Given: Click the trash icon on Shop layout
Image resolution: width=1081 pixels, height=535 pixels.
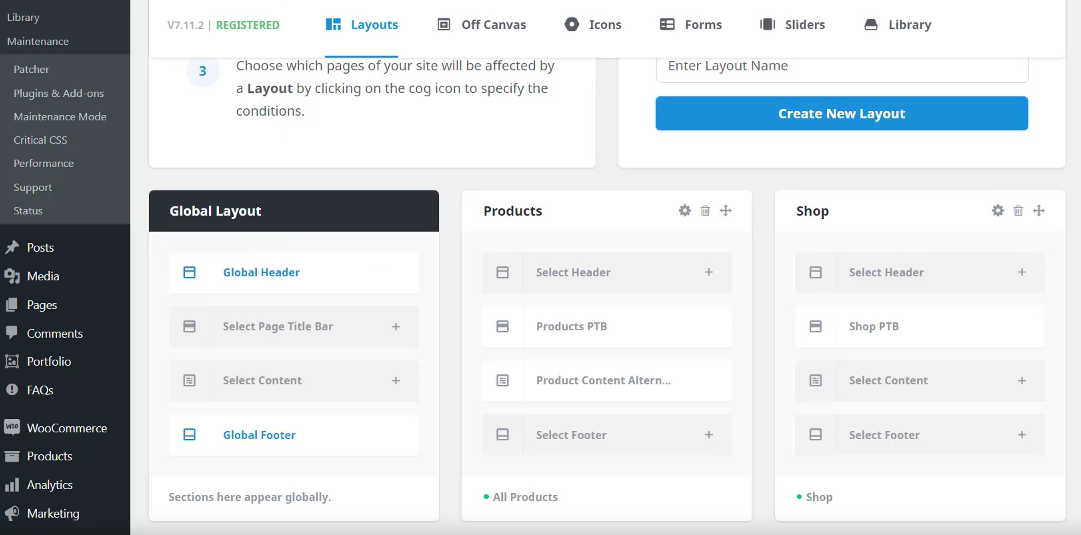Looking at the screenshot, I should [x=1018, y=211].
